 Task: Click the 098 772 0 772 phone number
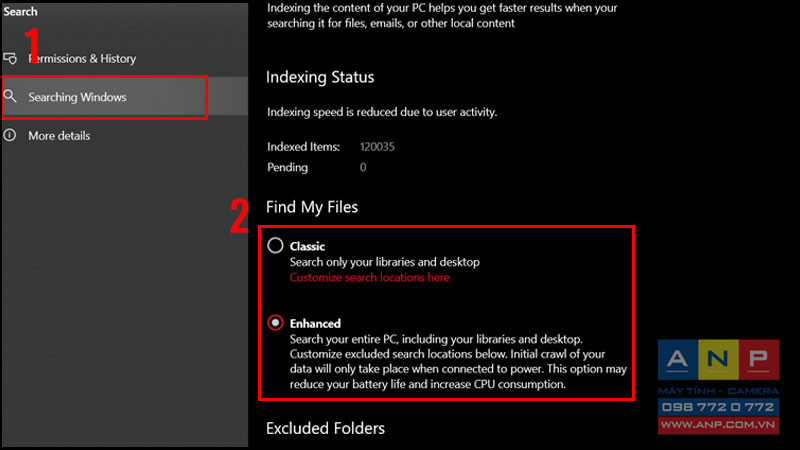(x=718, y=407)
